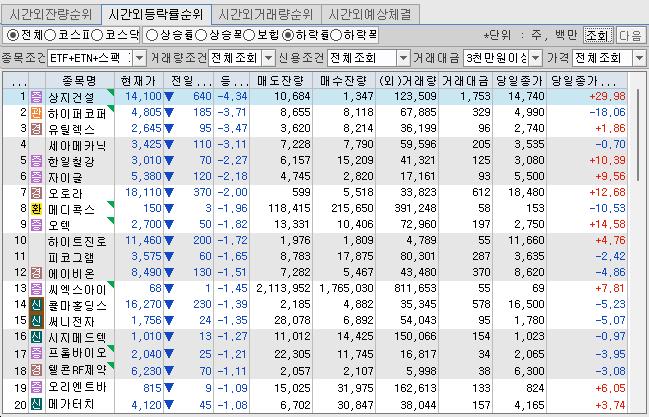Click the down arrow in 상지건설 row
The height and width of the screenshot is (417, 649).
pos(169,96)
